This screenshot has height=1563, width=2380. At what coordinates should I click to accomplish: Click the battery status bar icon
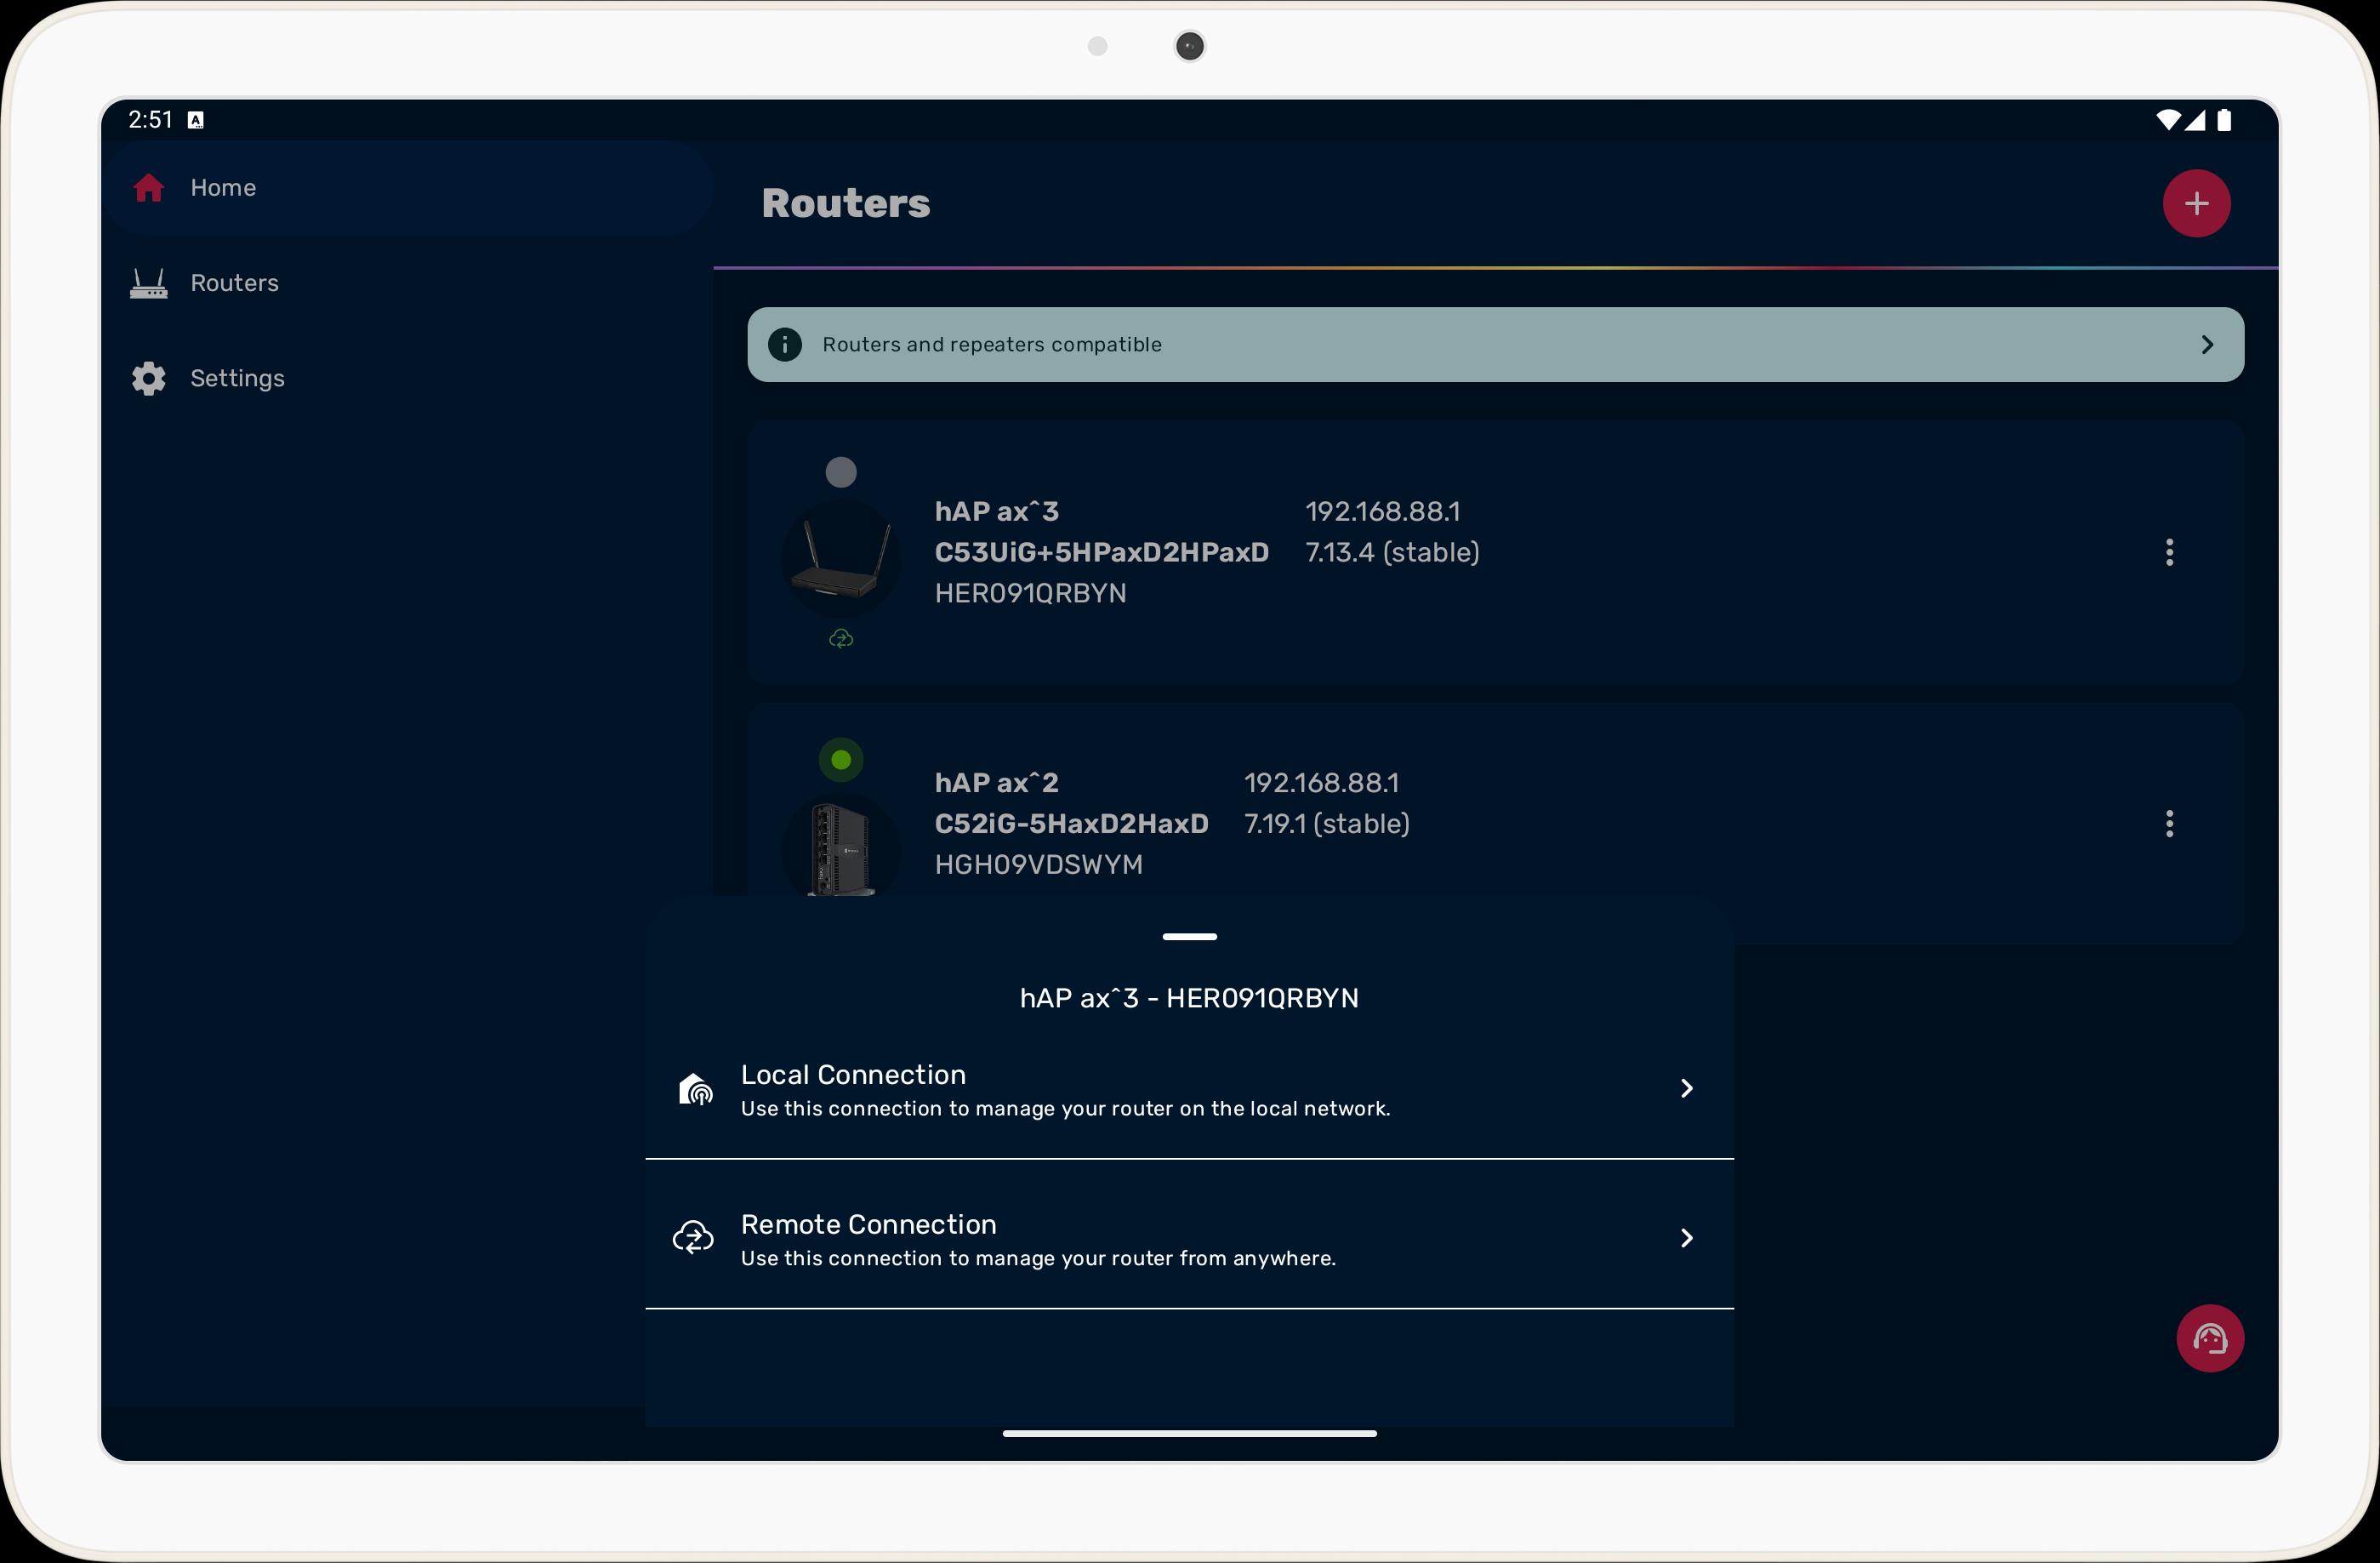(x=2224, y=120)
